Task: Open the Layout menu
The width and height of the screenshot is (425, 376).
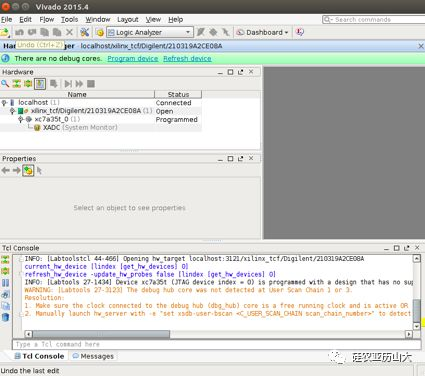Action: coord(128,20)
